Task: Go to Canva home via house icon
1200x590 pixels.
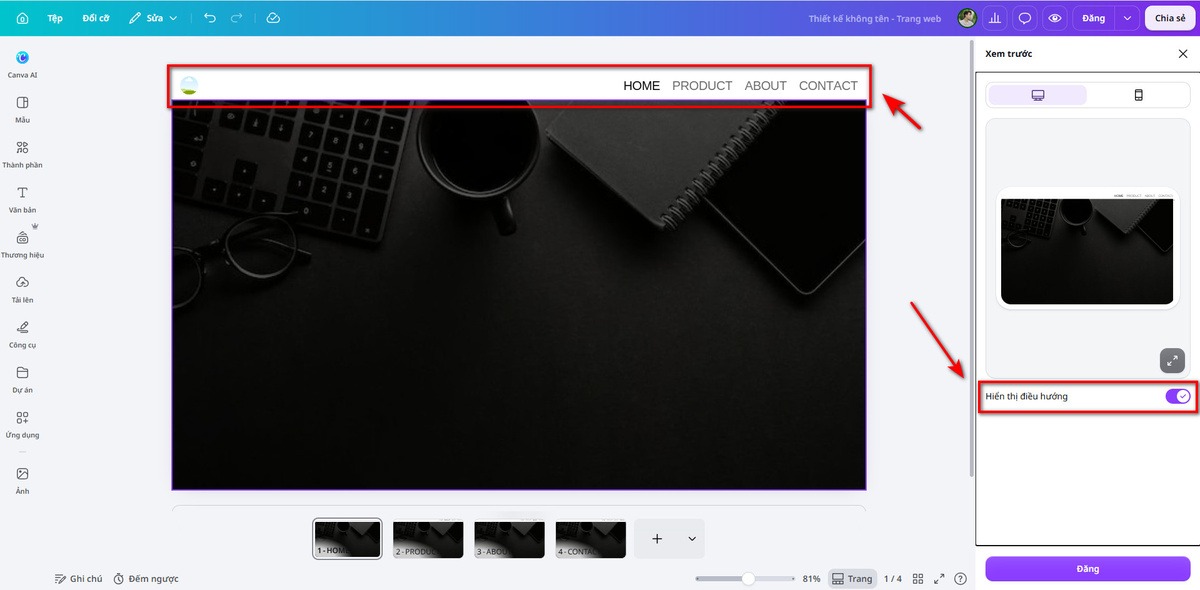Action: pyautogui.click(x=22, y=18)
